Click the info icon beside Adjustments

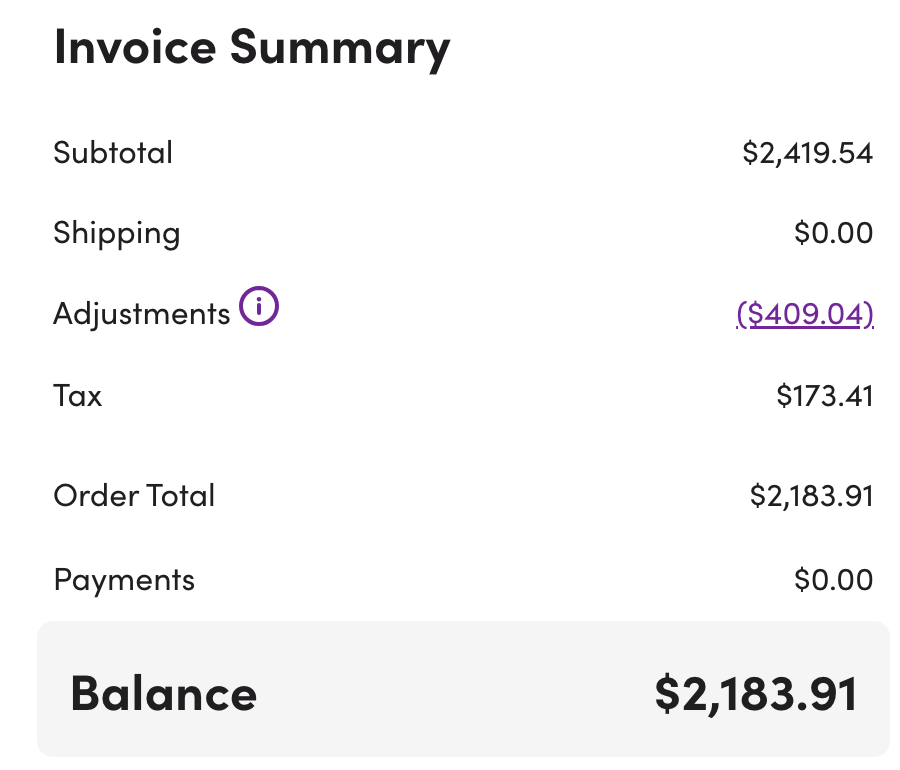(259, 307)
